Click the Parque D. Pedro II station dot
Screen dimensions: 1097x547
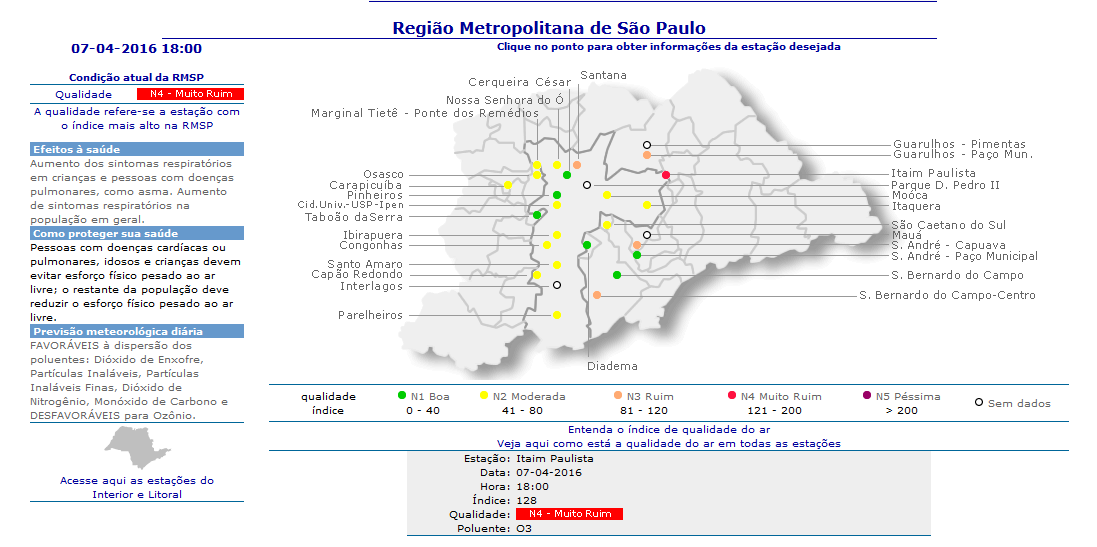point(587,185)
